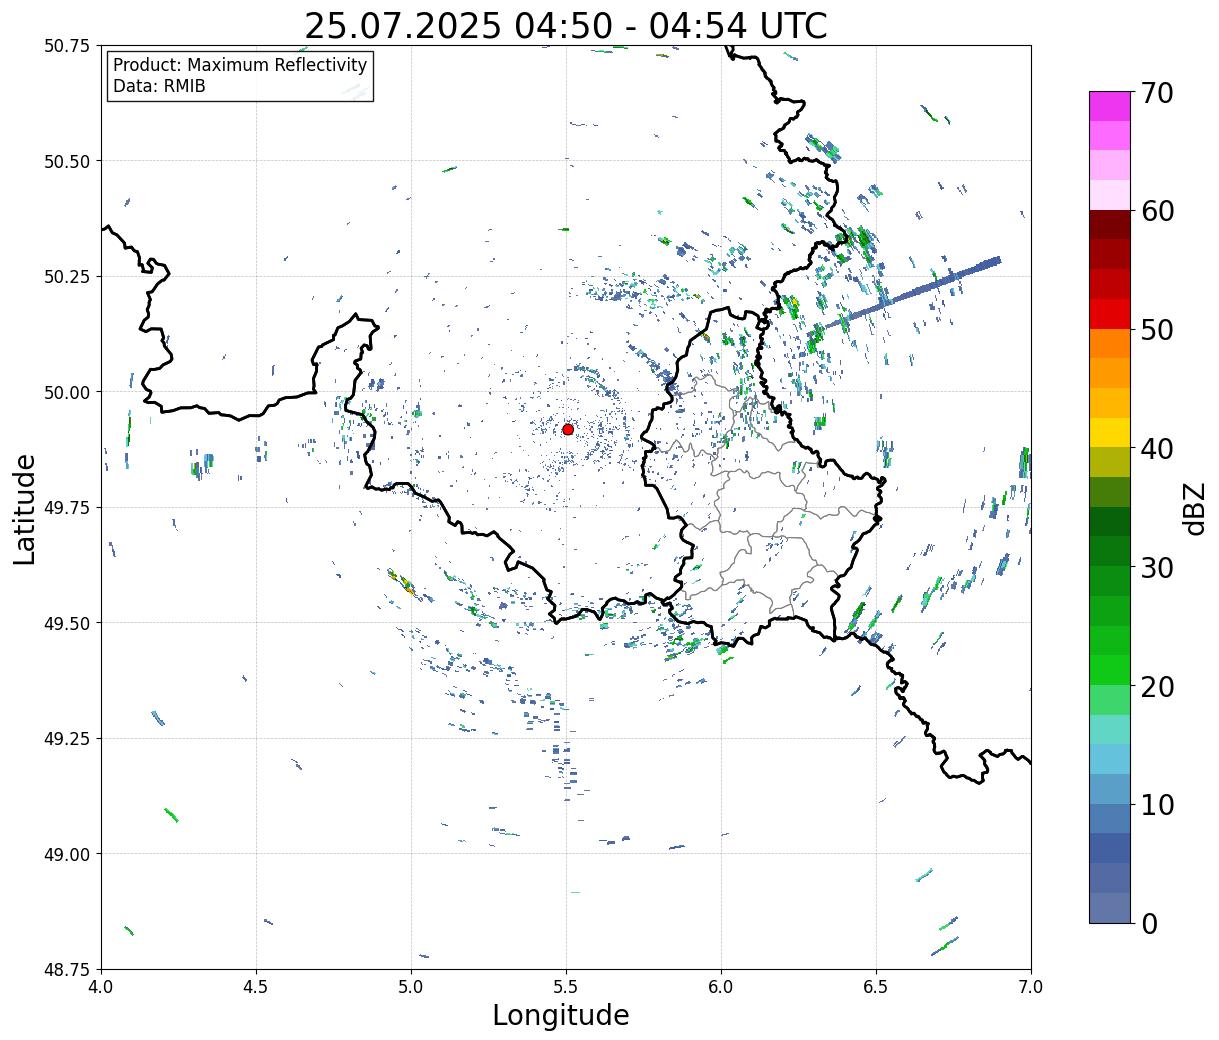Viewport: 1219px width, 1040px height.
Task: Click the latitude tick label 49.50
Action: click(x=67, y=623)
